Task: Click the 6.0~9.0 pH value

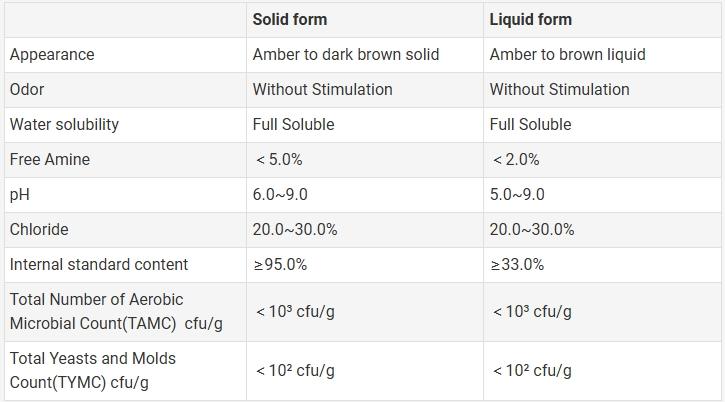Action: click(x=280, y=194)
